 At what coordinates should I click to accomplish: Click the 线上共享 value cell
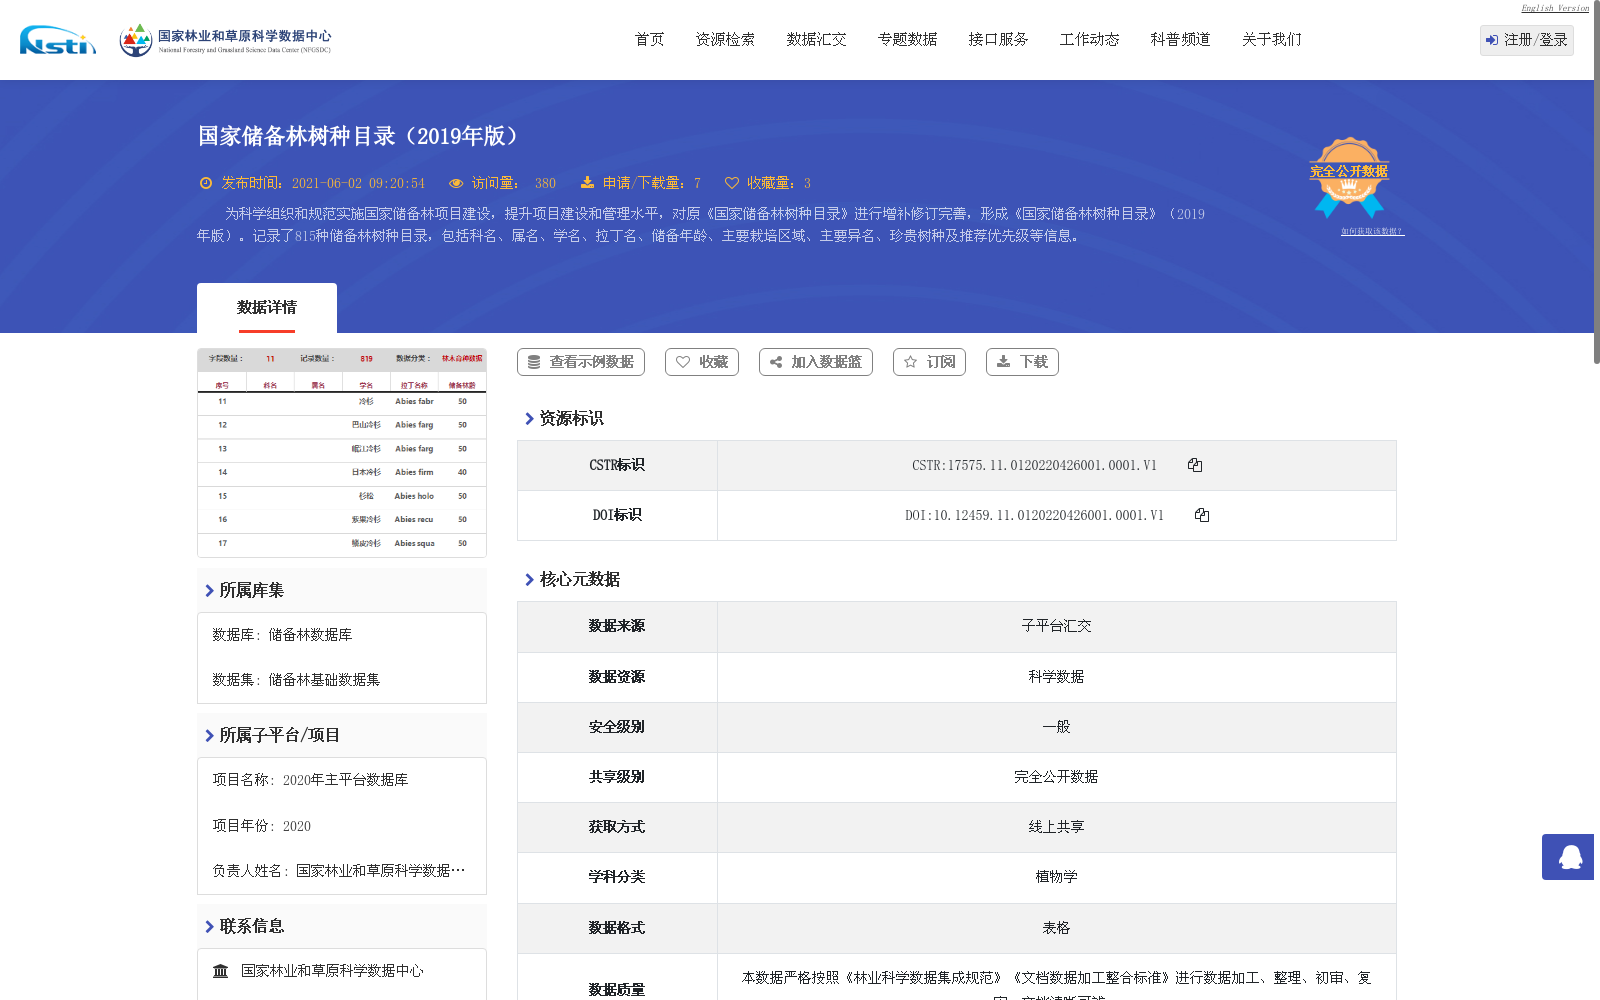click(x=1056, y=827)
